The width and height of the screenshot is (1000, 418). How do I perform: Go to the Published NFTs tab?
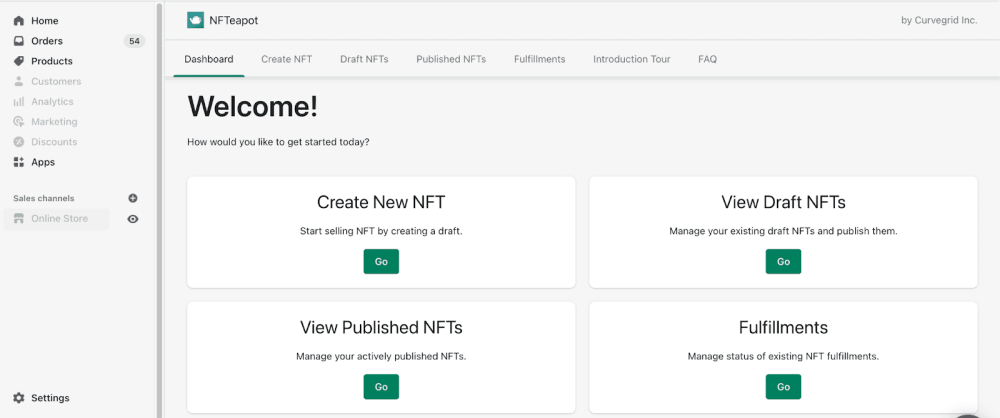(x=451, y=59)
